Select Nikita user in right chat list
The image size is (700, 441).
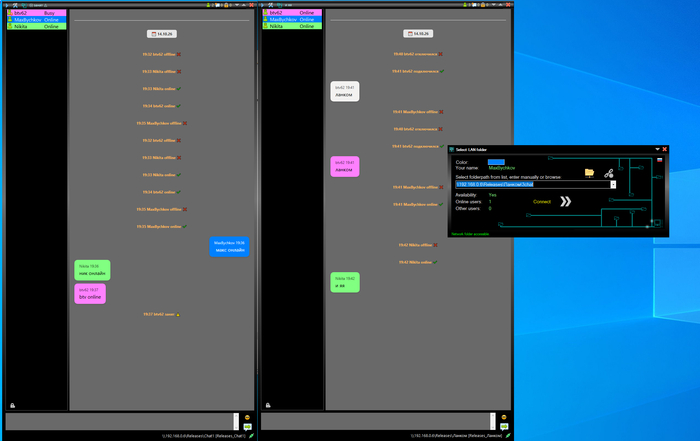tap(292, 26)
